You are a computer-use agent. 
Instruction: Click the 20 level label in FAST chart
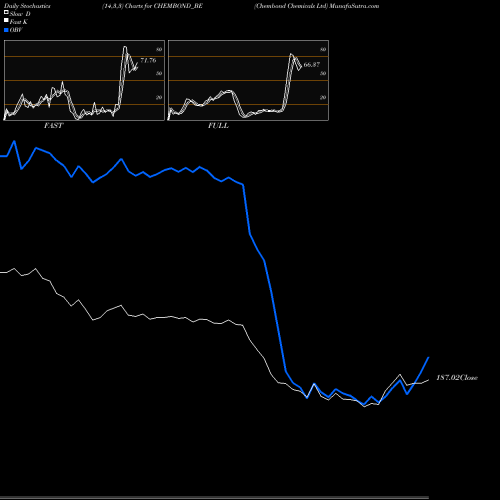159,97
